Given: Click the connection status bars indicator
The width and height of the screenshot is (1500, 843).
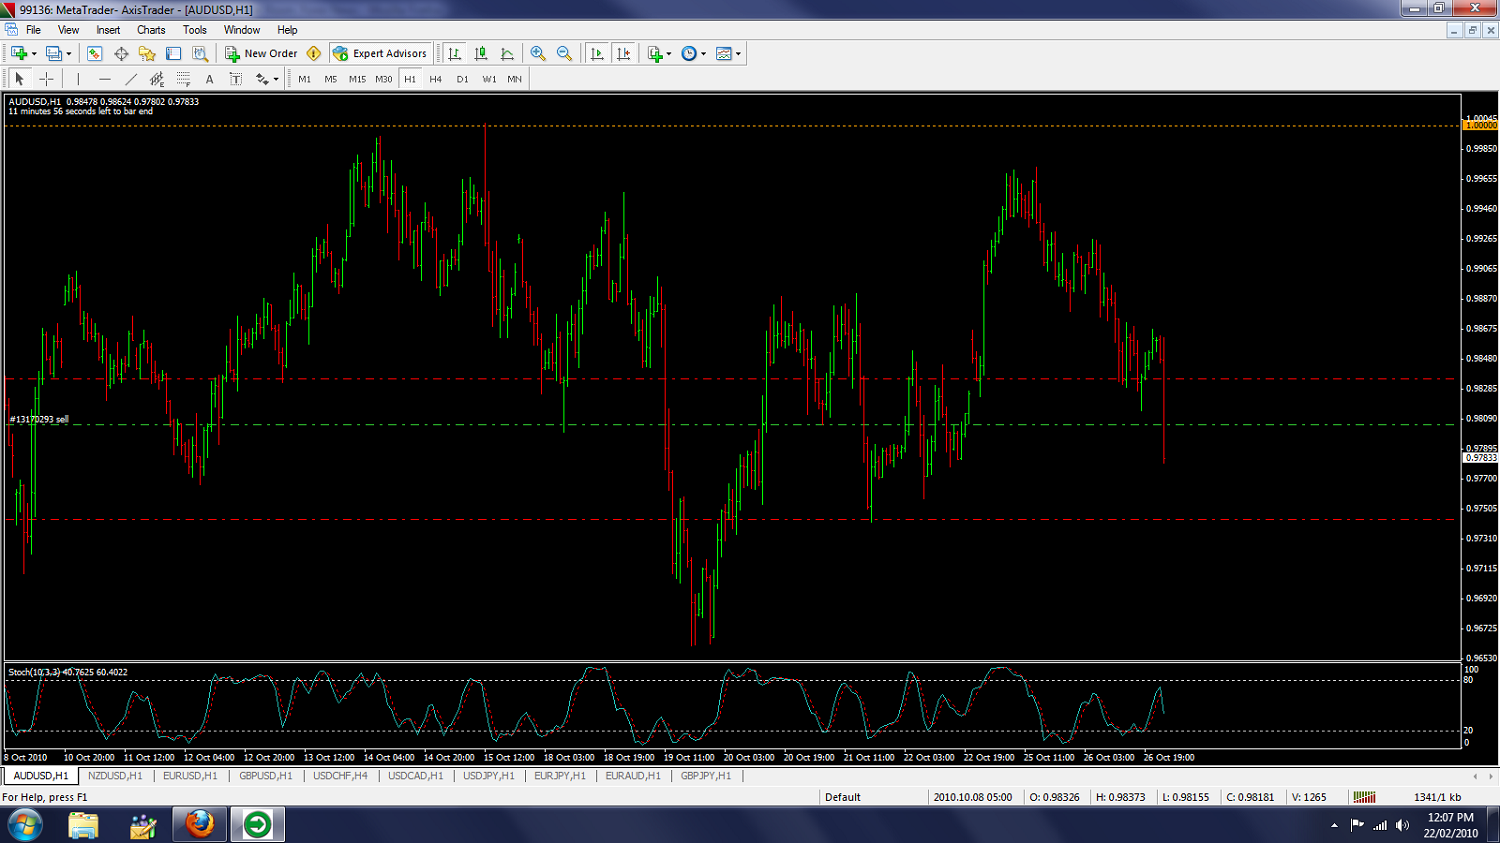Looking at the screenshot, I should tap(1364, 797).
